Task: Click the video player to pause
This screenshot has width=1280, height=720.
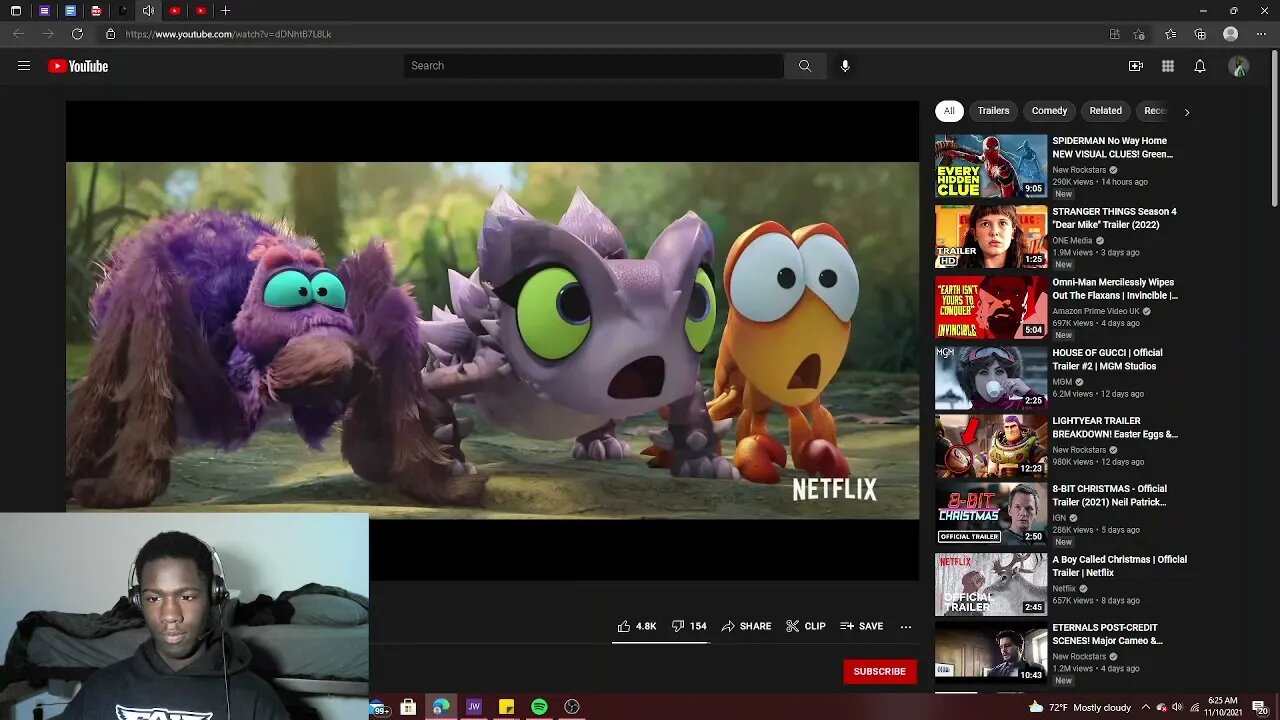Action: click(x=492, y=340)
